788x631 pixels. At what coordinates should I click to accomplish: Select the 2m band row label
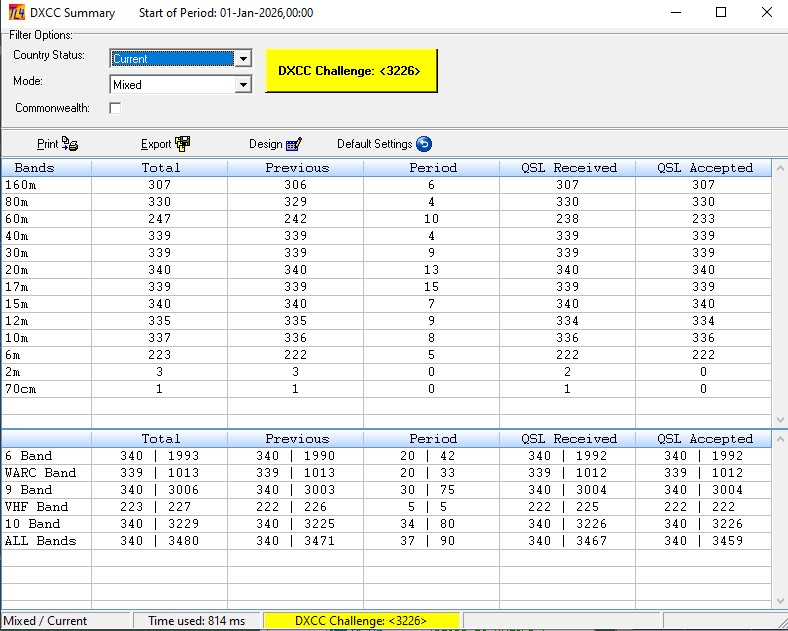[13, 372]
